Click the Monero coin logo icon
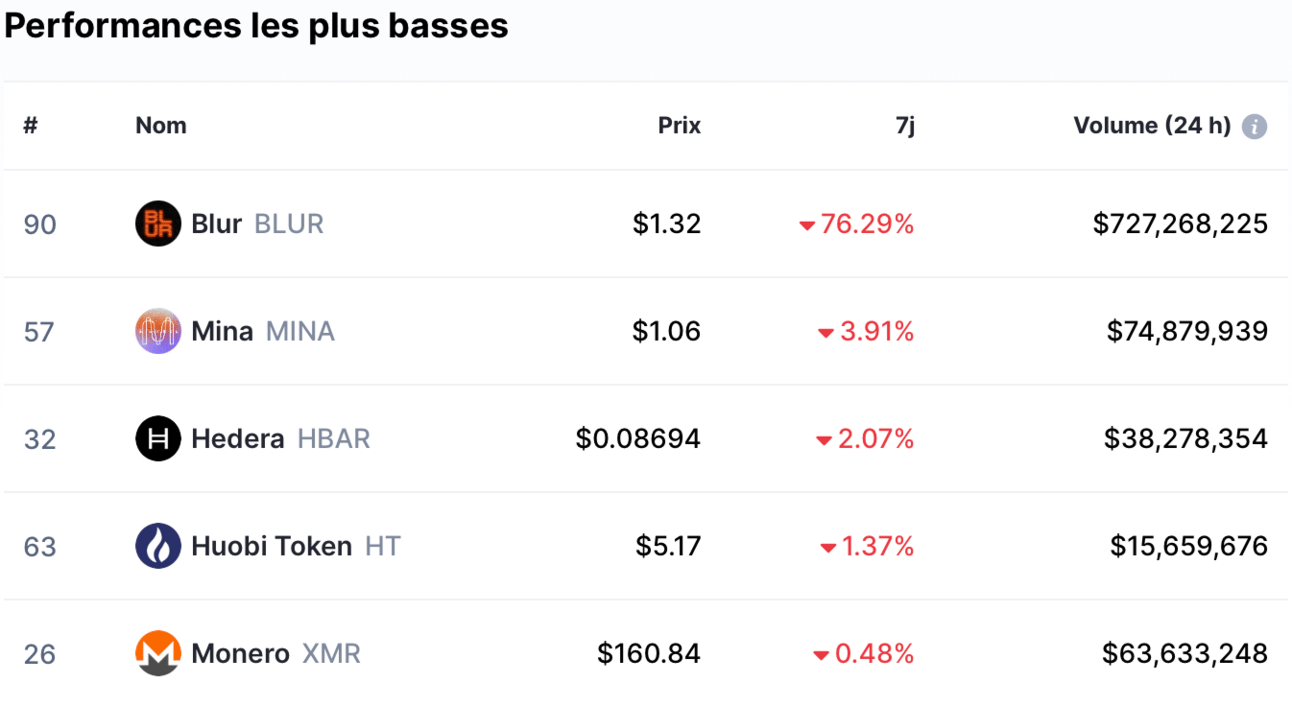Screen dimensions: 1292x706 [x=158, y=653]
